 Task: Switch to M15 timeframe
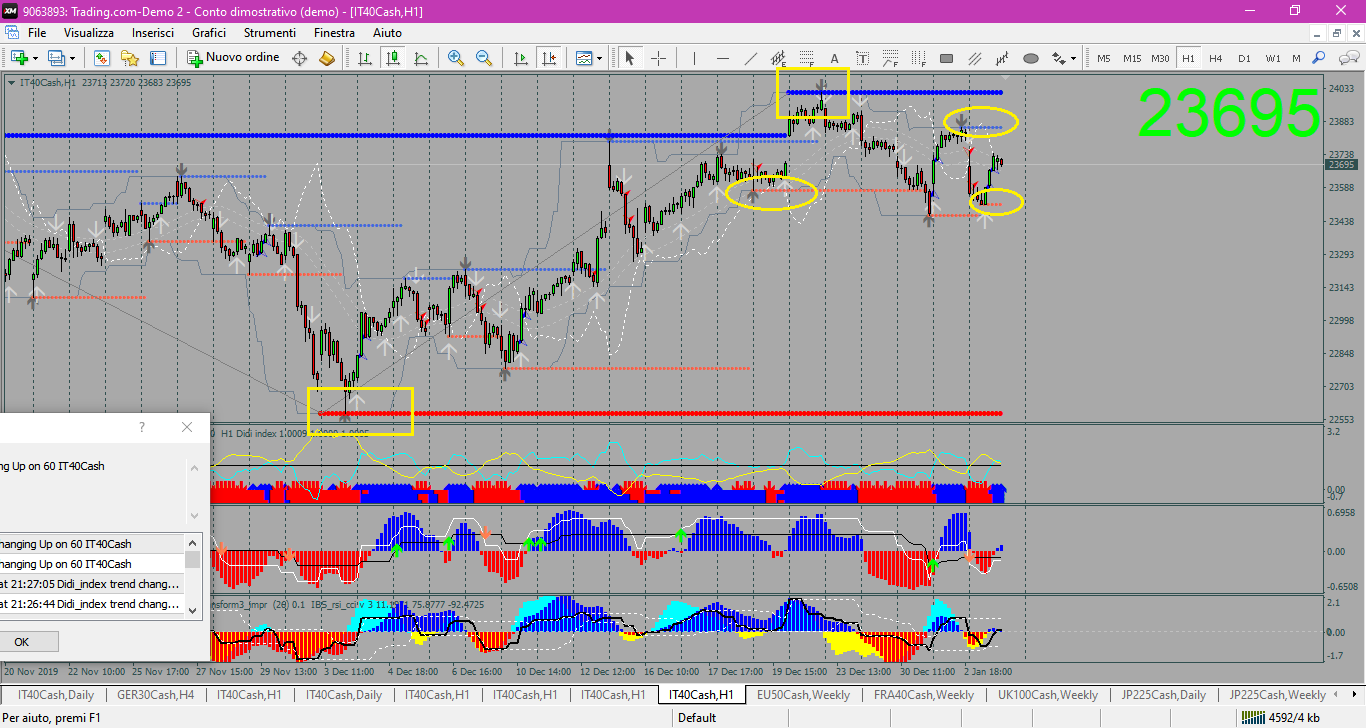(1132, 58)
